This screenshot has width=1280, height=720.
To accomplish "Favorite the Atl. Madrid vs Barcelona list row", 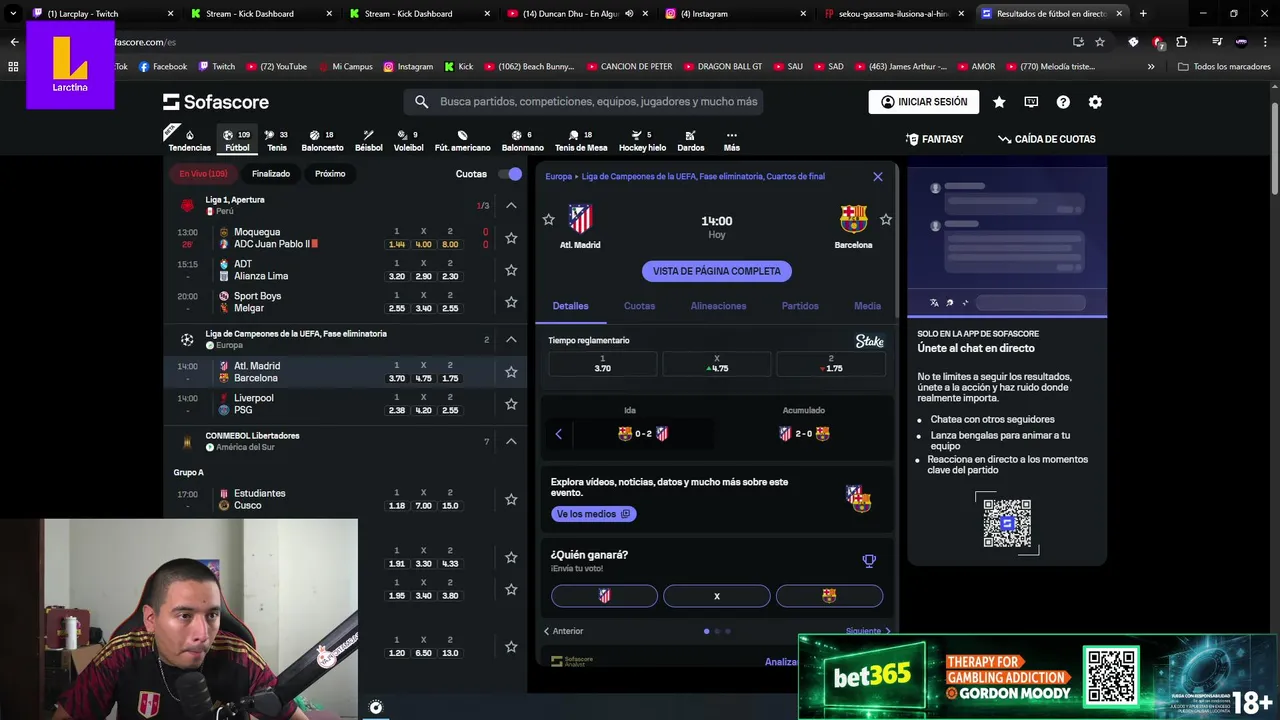I will (x=511, y=372).
